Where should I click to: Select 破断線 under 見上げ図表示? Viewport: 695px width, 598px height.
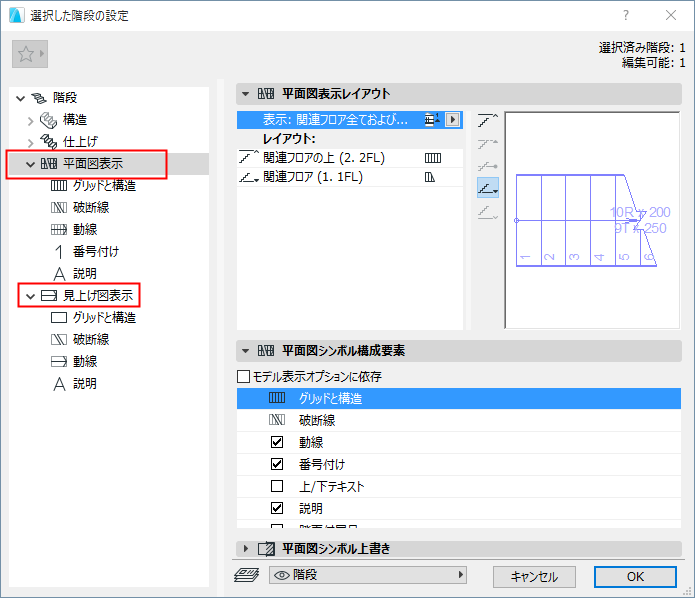point(91,339)
